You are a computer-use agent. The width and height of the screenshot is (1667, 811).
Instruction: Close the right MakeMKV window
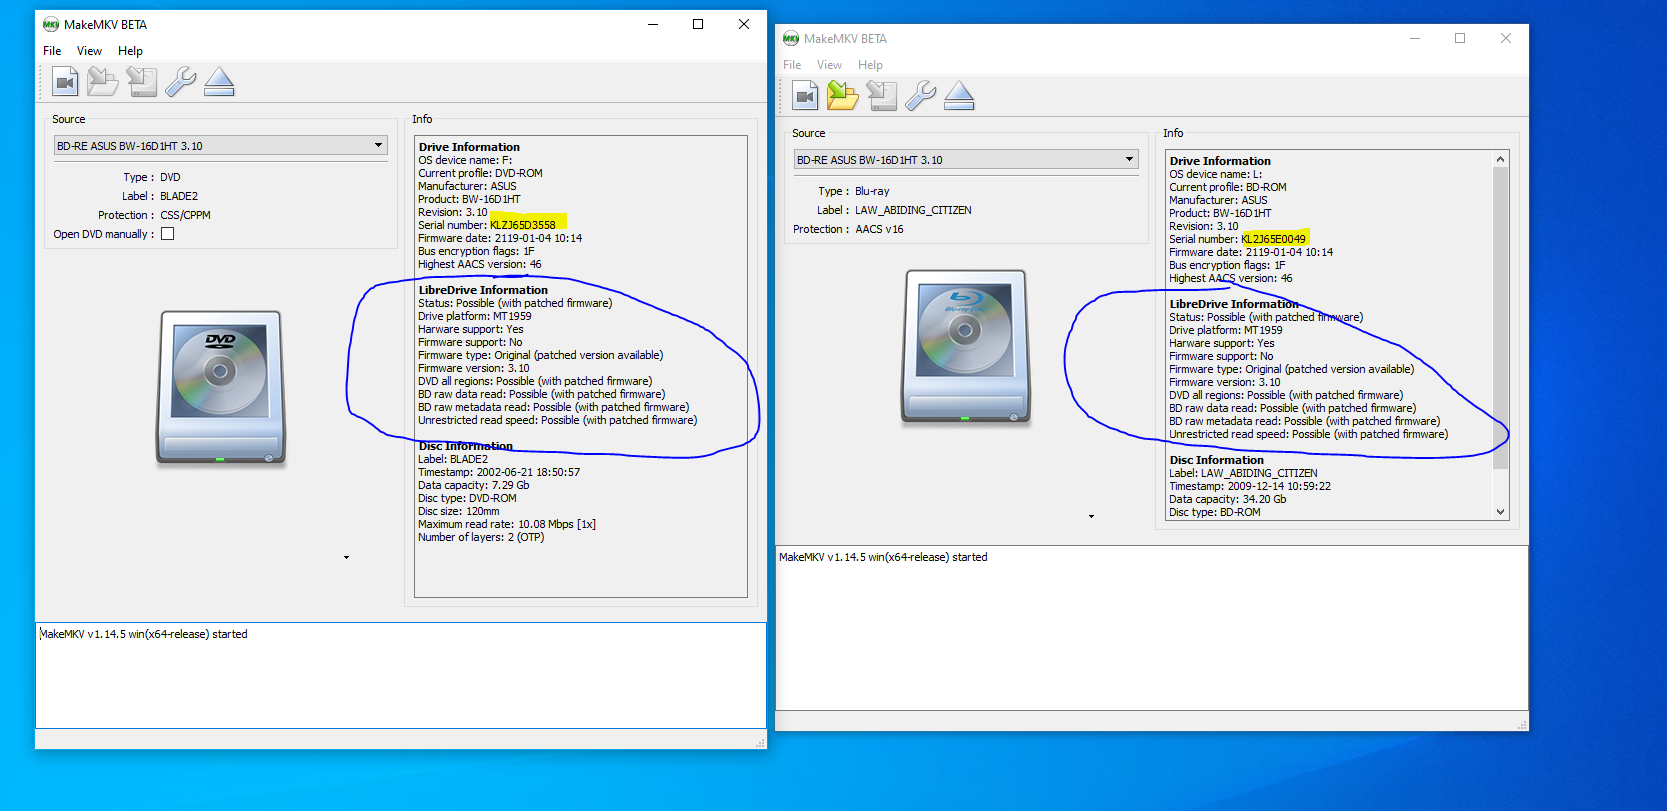pos(1506,38)
